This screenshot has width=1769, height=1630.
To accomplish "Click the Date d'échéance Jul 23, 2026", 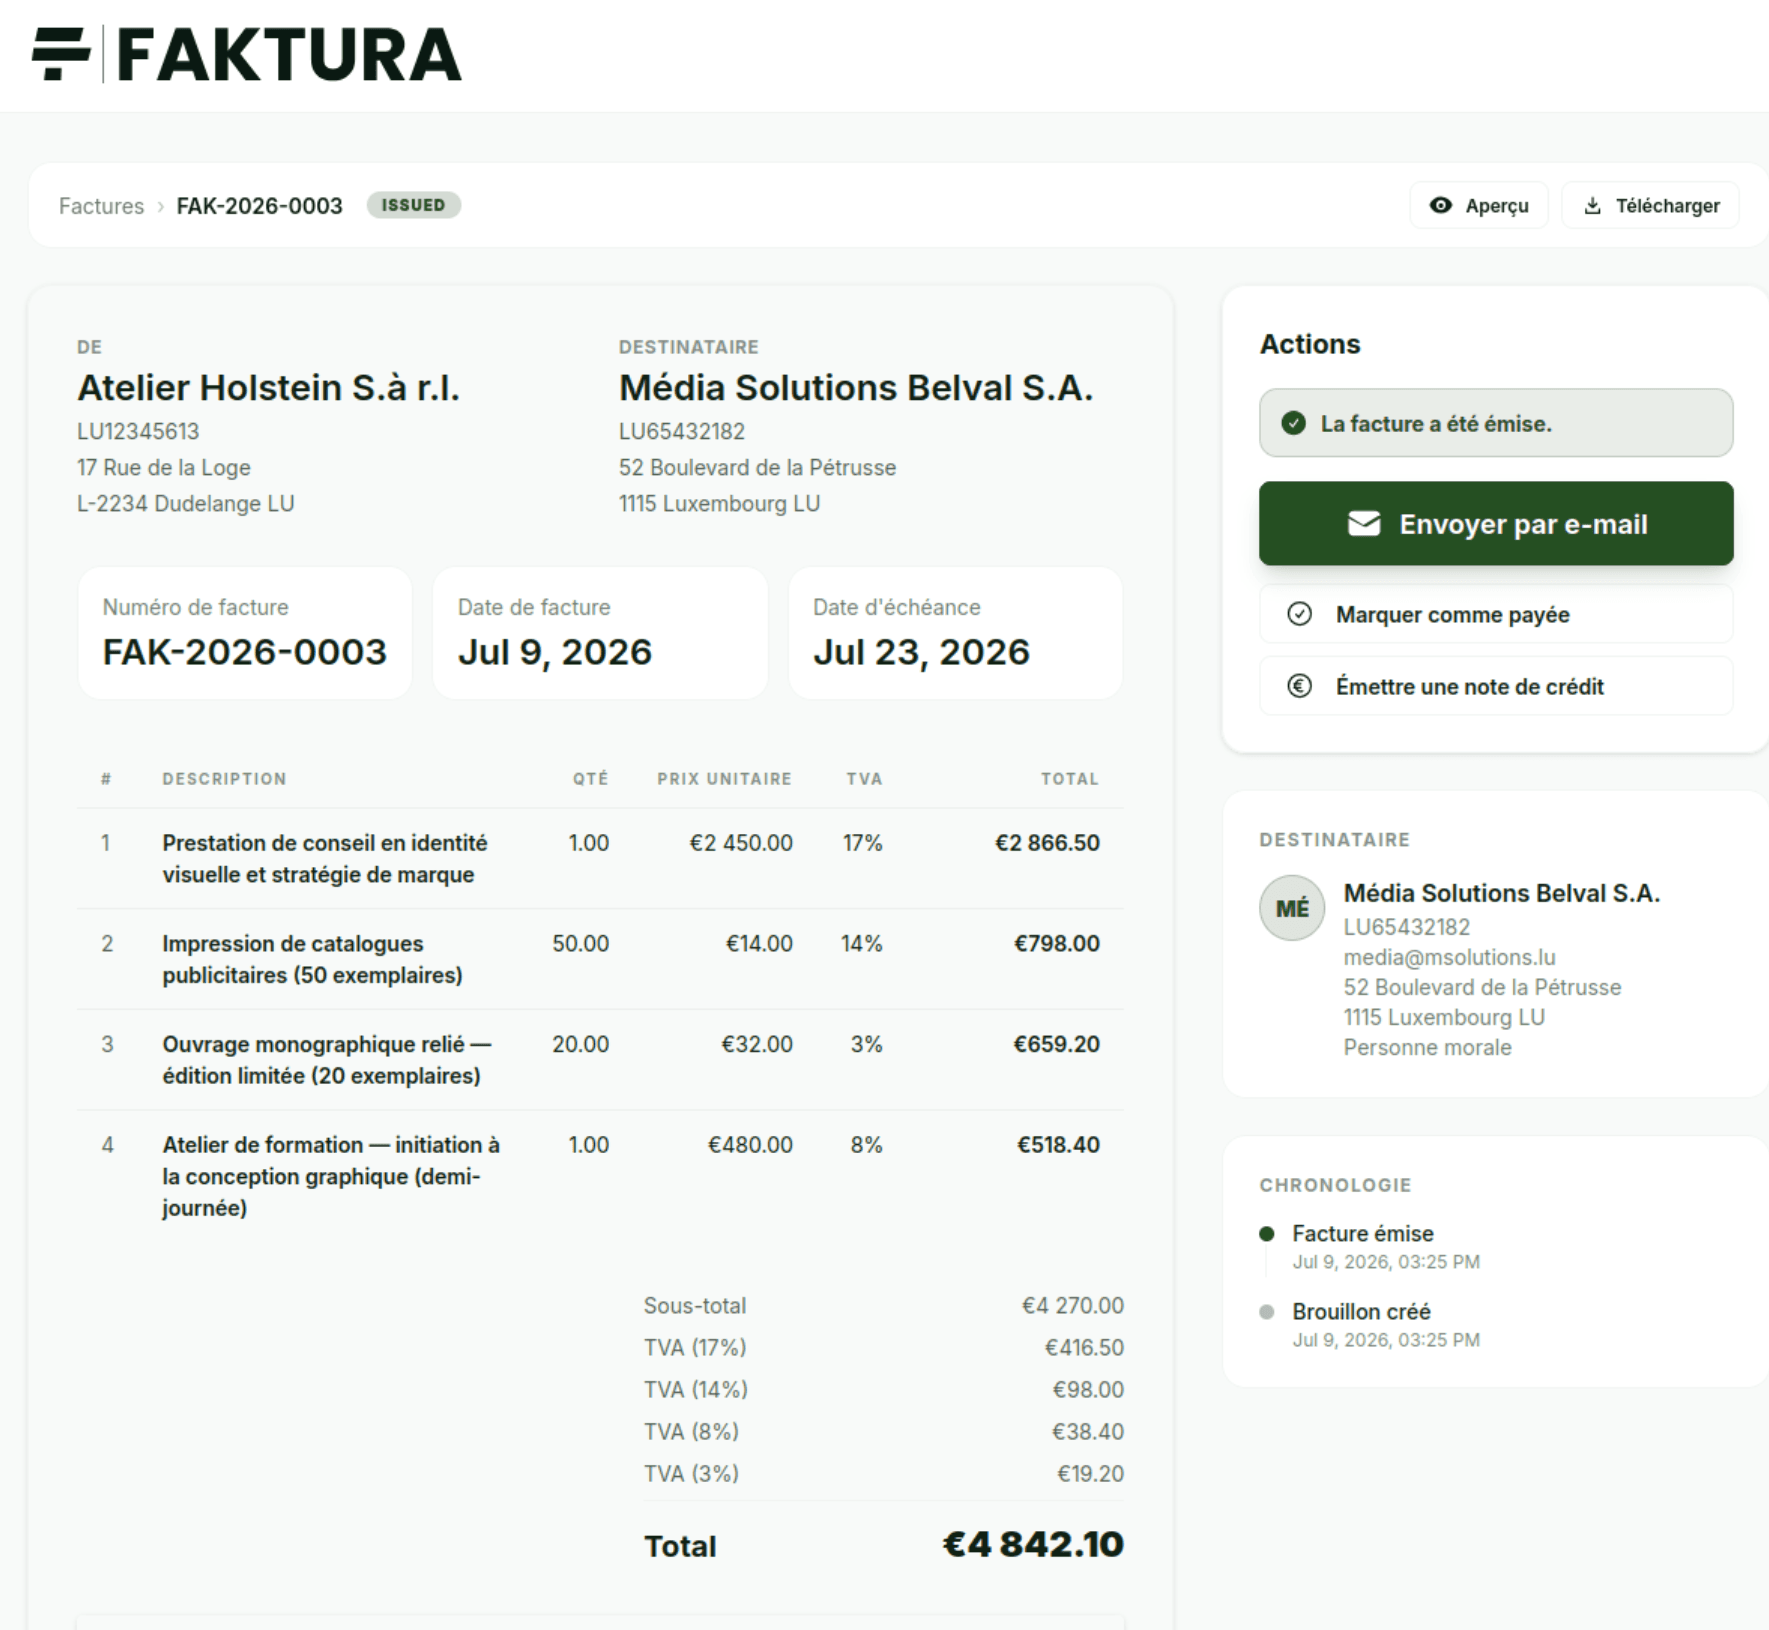I will point(920,652).
